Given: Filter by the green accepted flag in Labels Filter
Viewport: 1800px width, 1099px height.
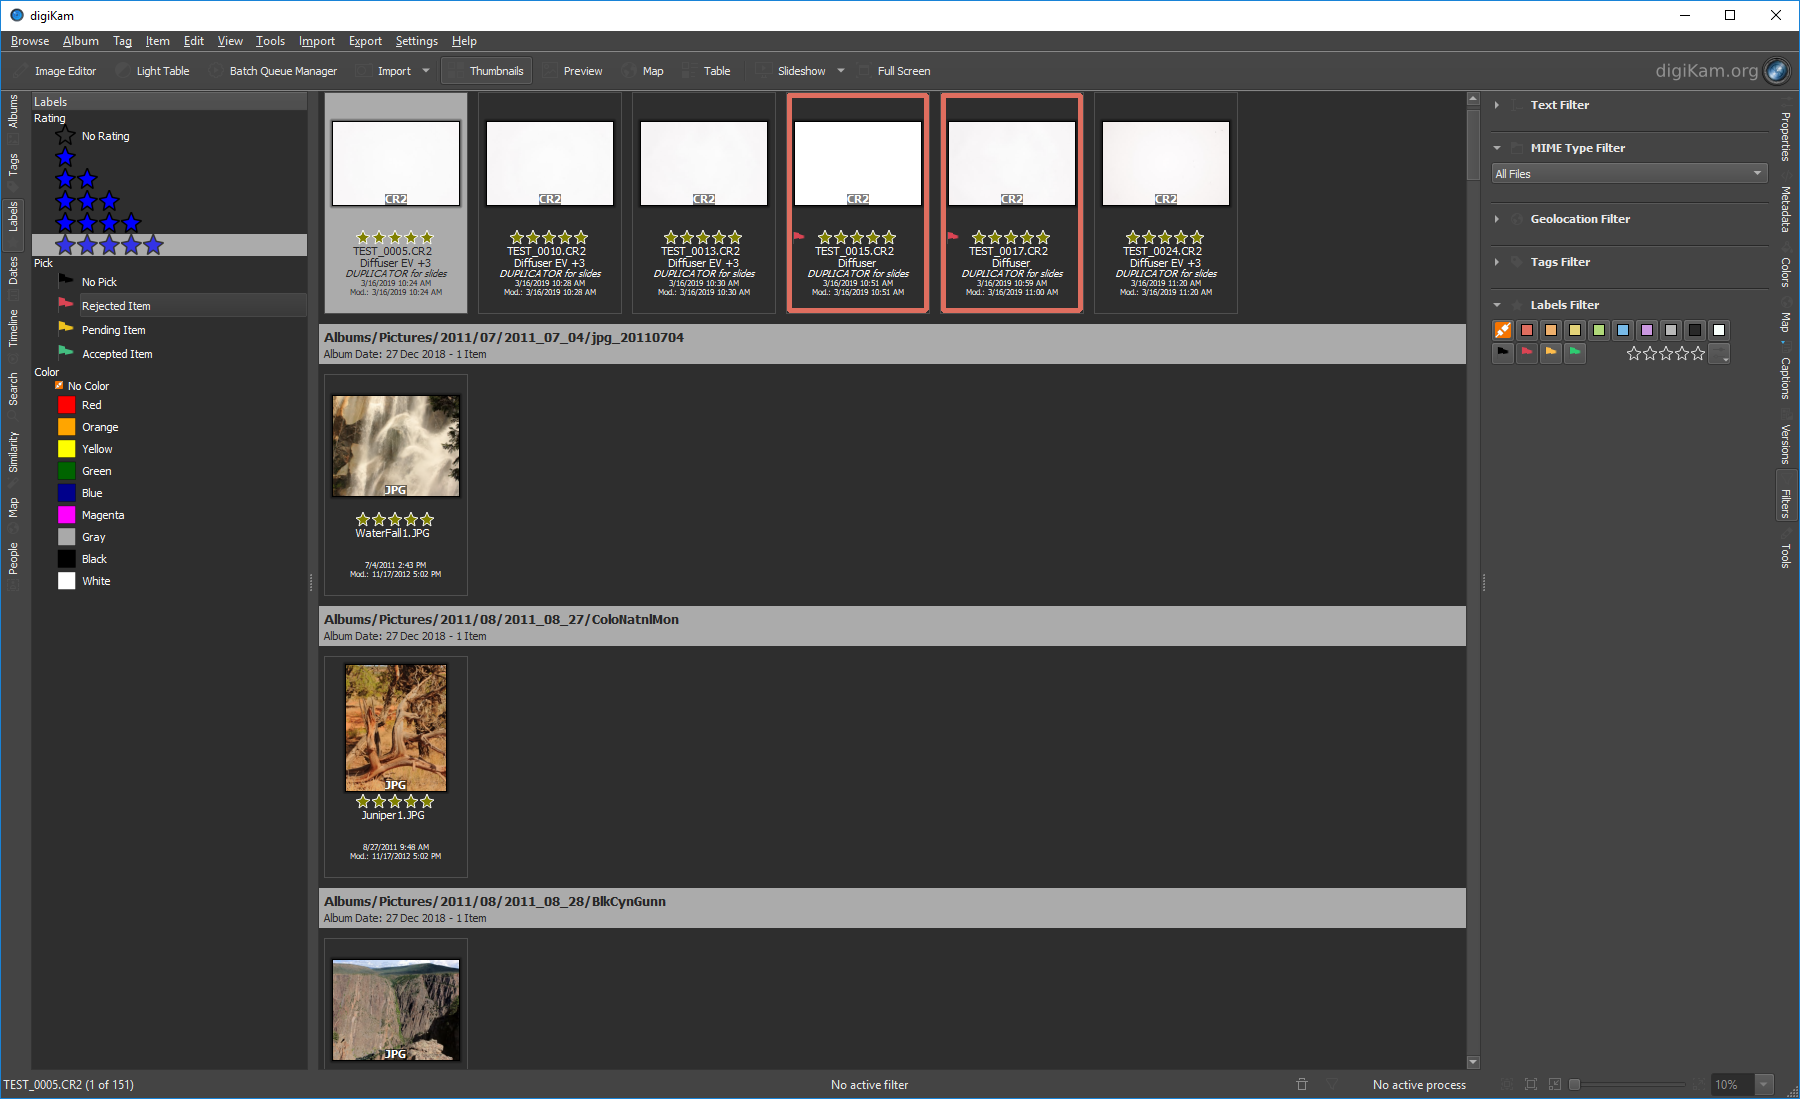Looking at the screenshot, I should pyautogui.click(x=1575, y=353).
